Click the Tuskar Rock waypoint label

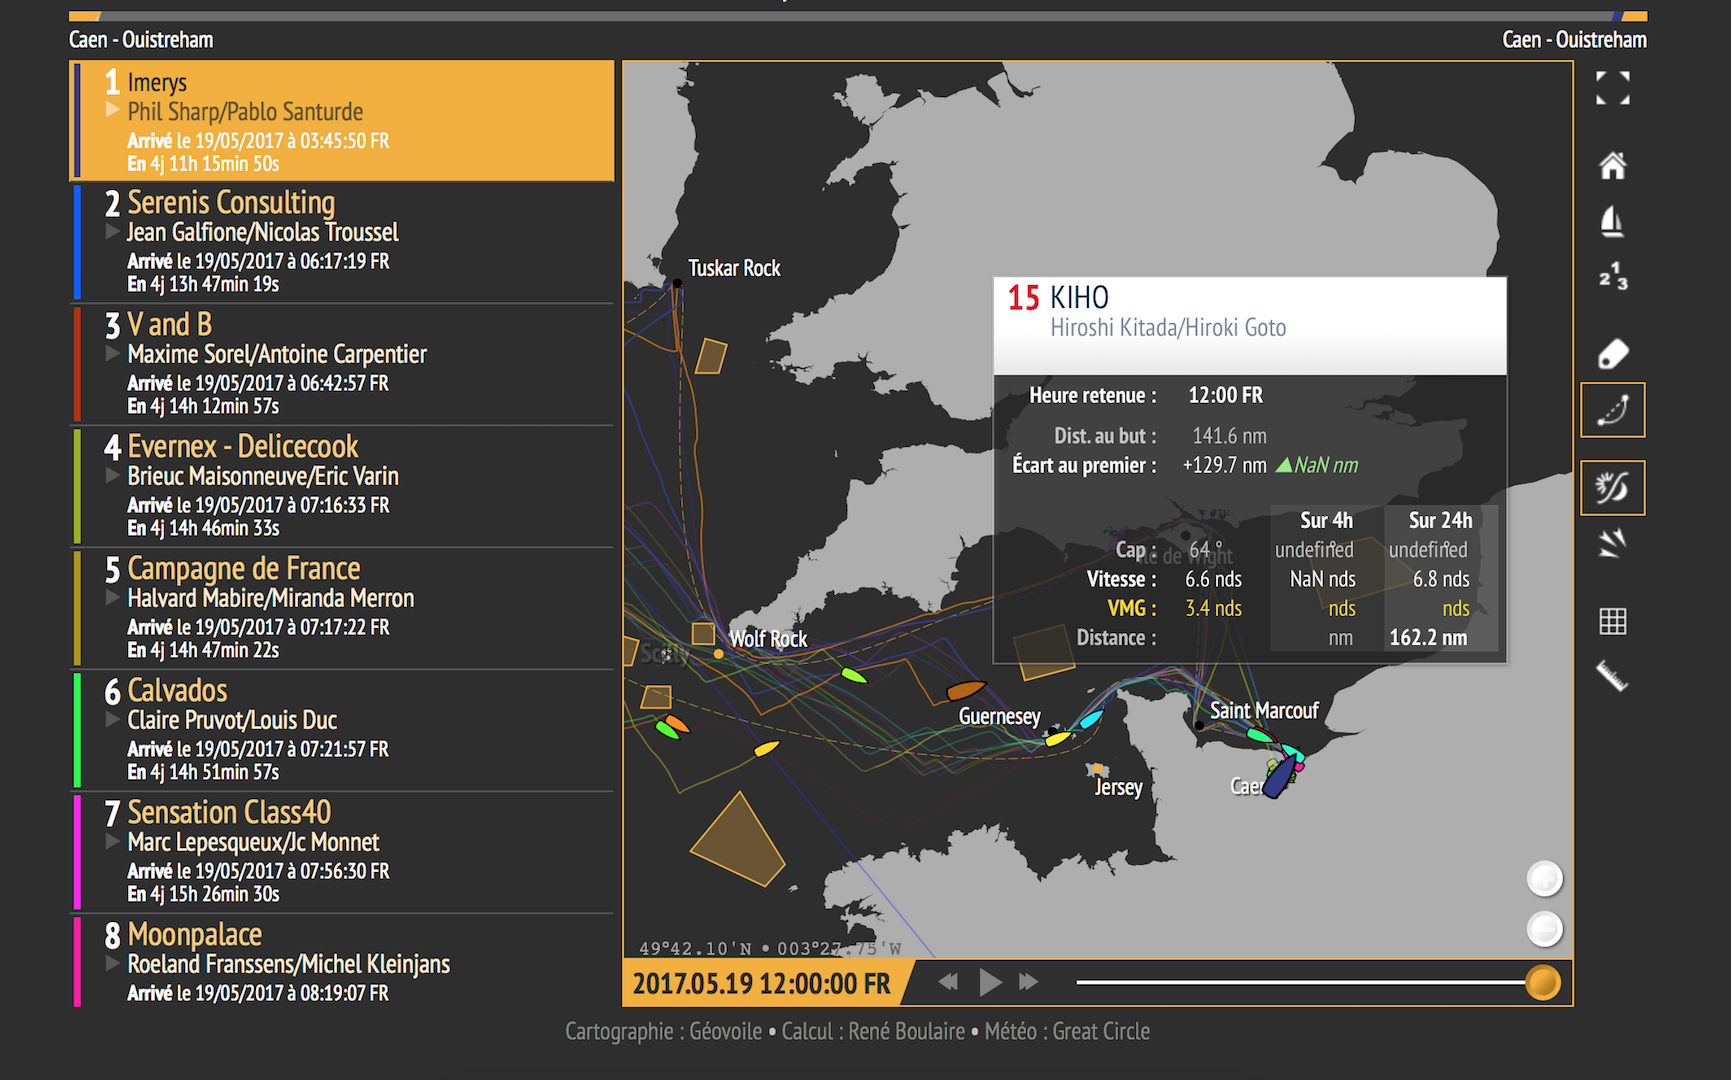coord(734,268)
